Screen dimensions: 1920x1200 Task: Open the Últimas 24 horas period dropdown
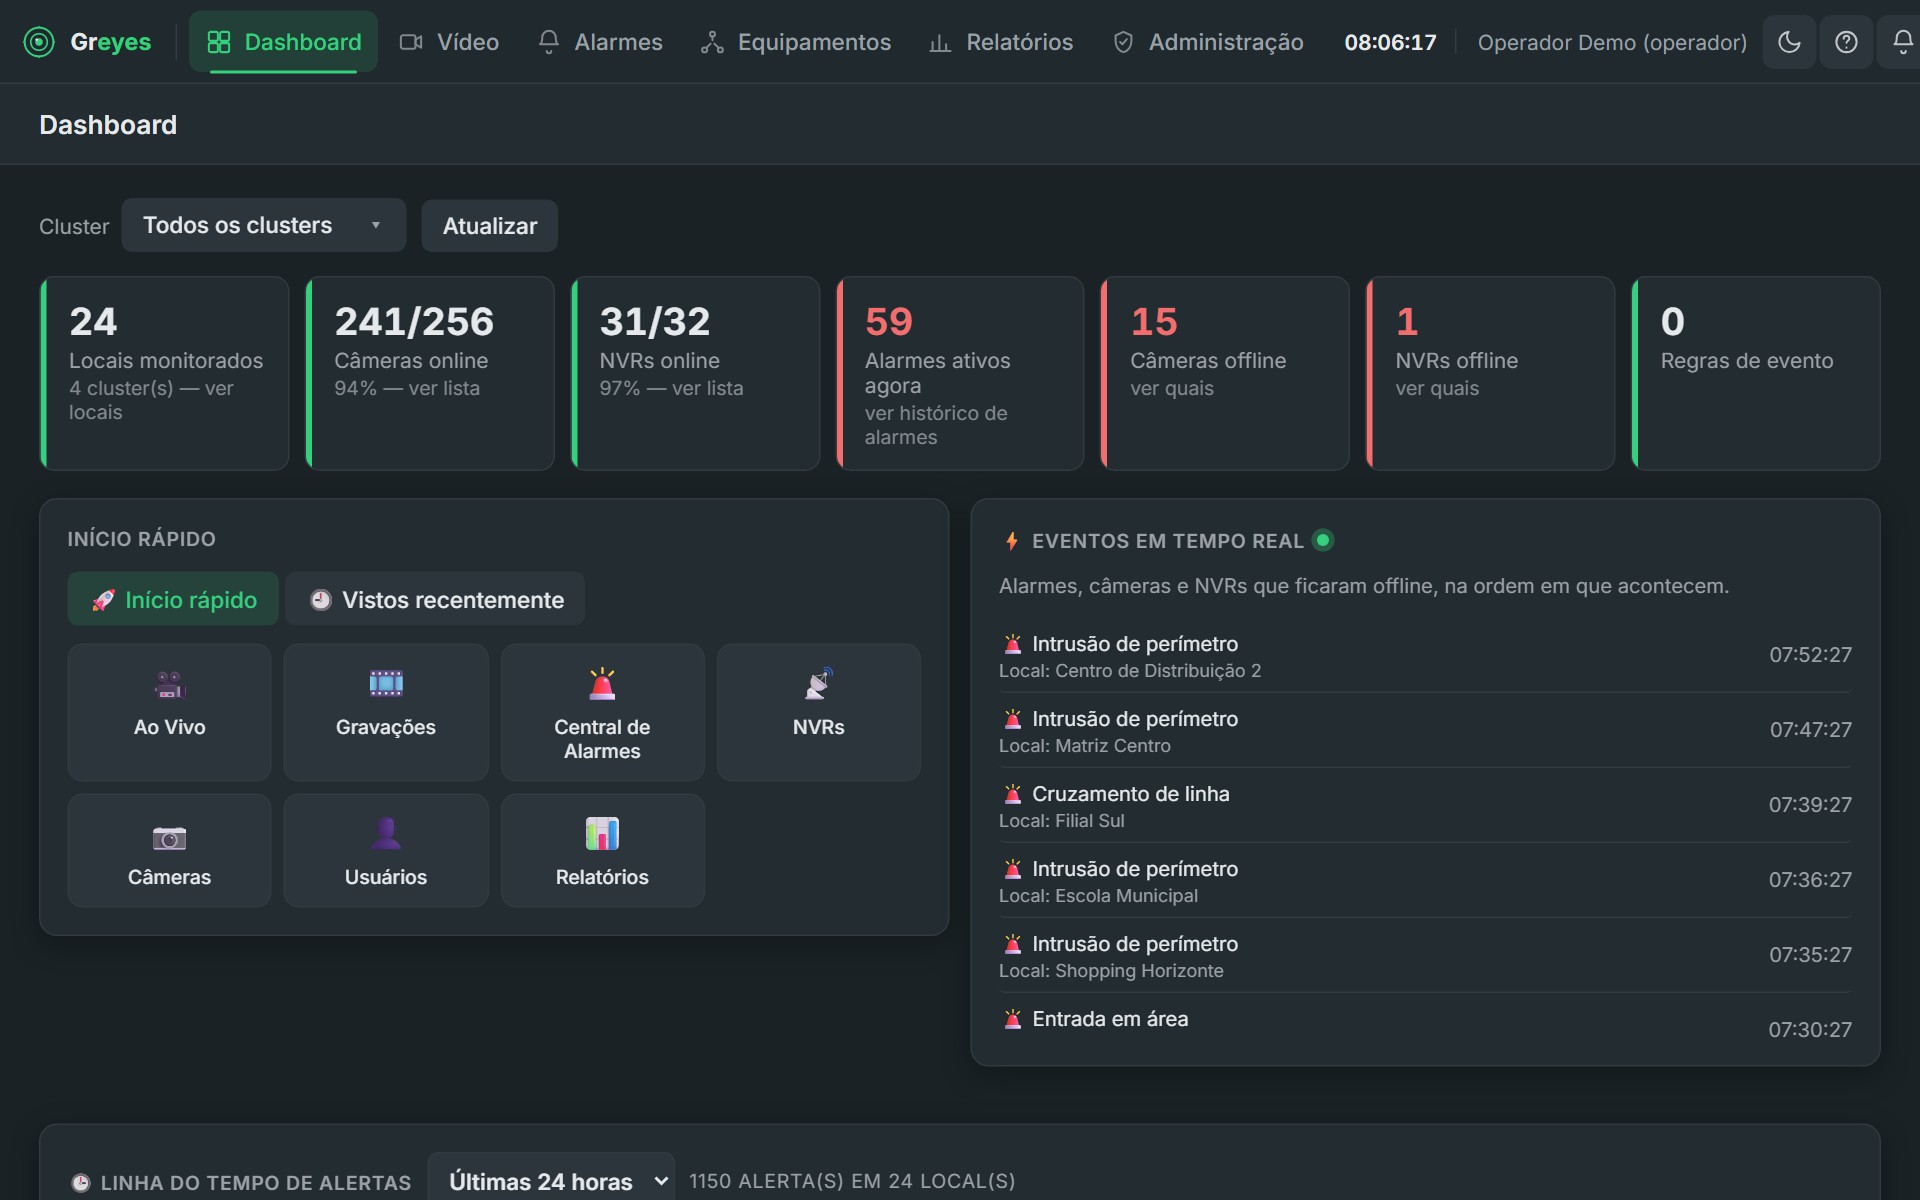(x=551, y=1181)
